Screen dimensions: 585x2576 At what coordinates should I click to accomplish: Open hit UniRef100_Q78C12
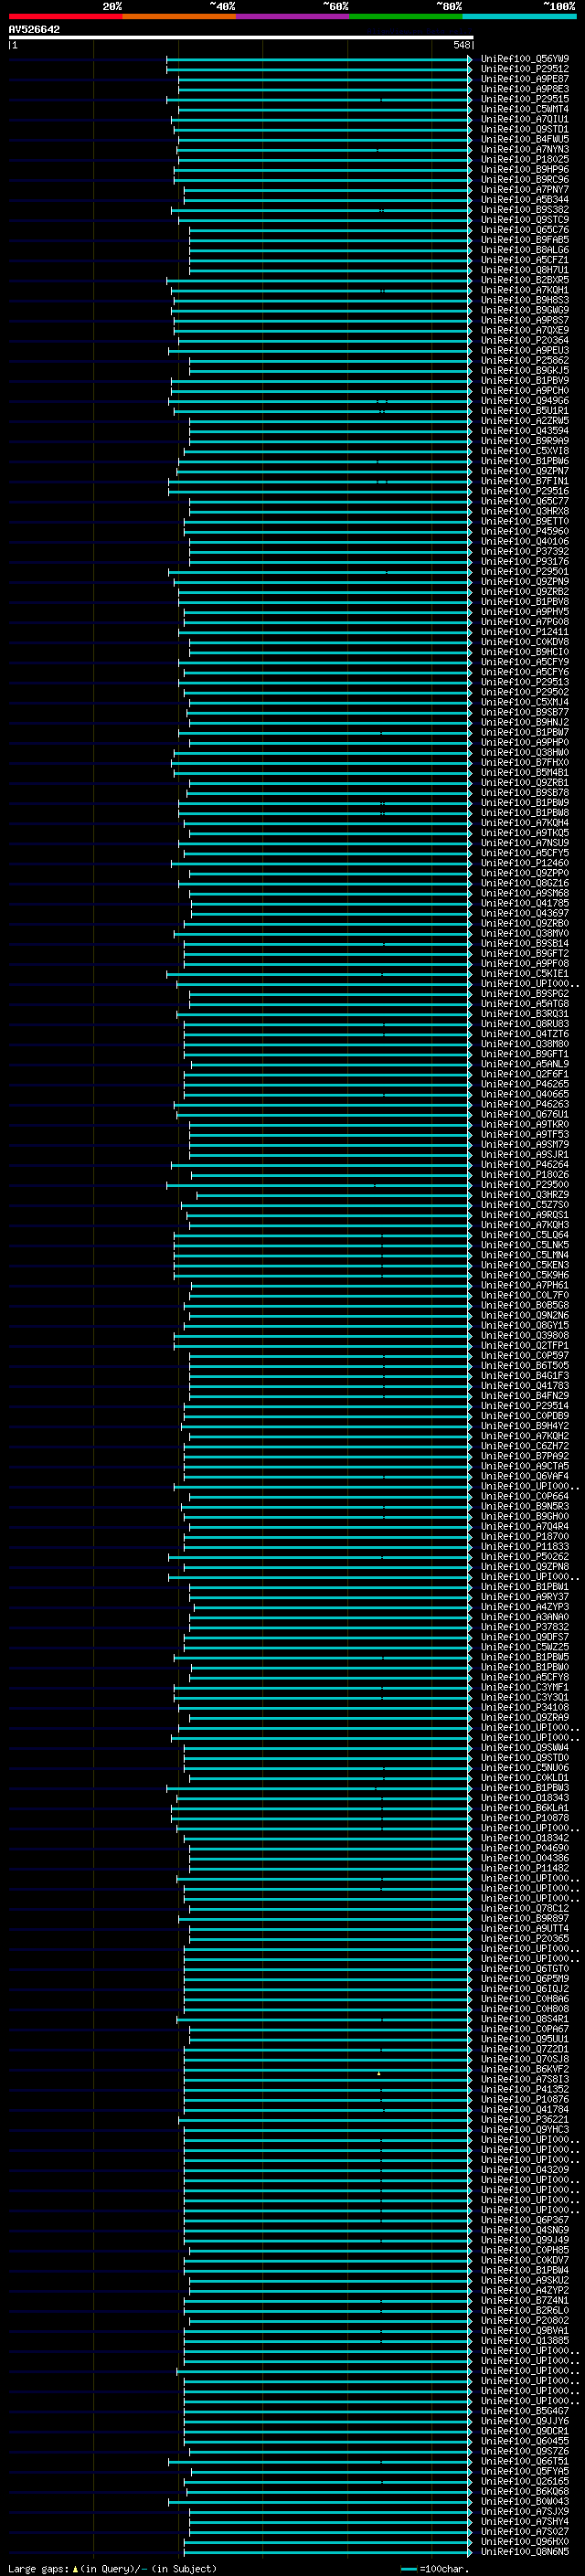(x=524, y=1908)
